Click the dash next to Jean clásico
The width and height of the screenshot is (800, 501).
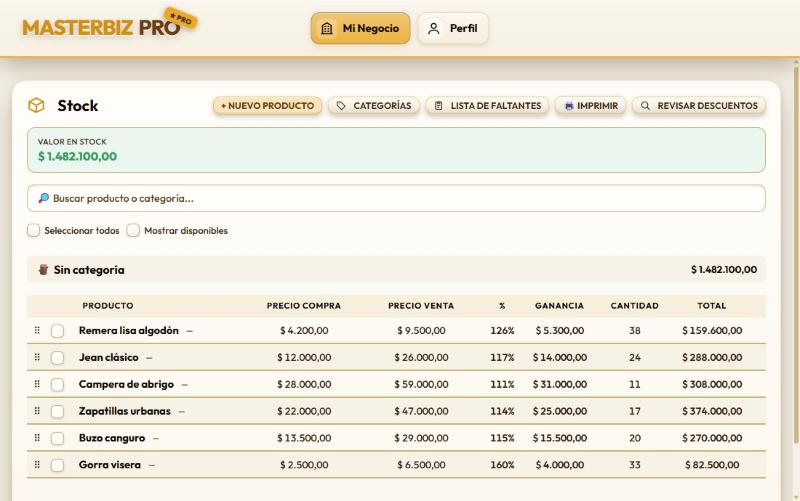[149, 358]
